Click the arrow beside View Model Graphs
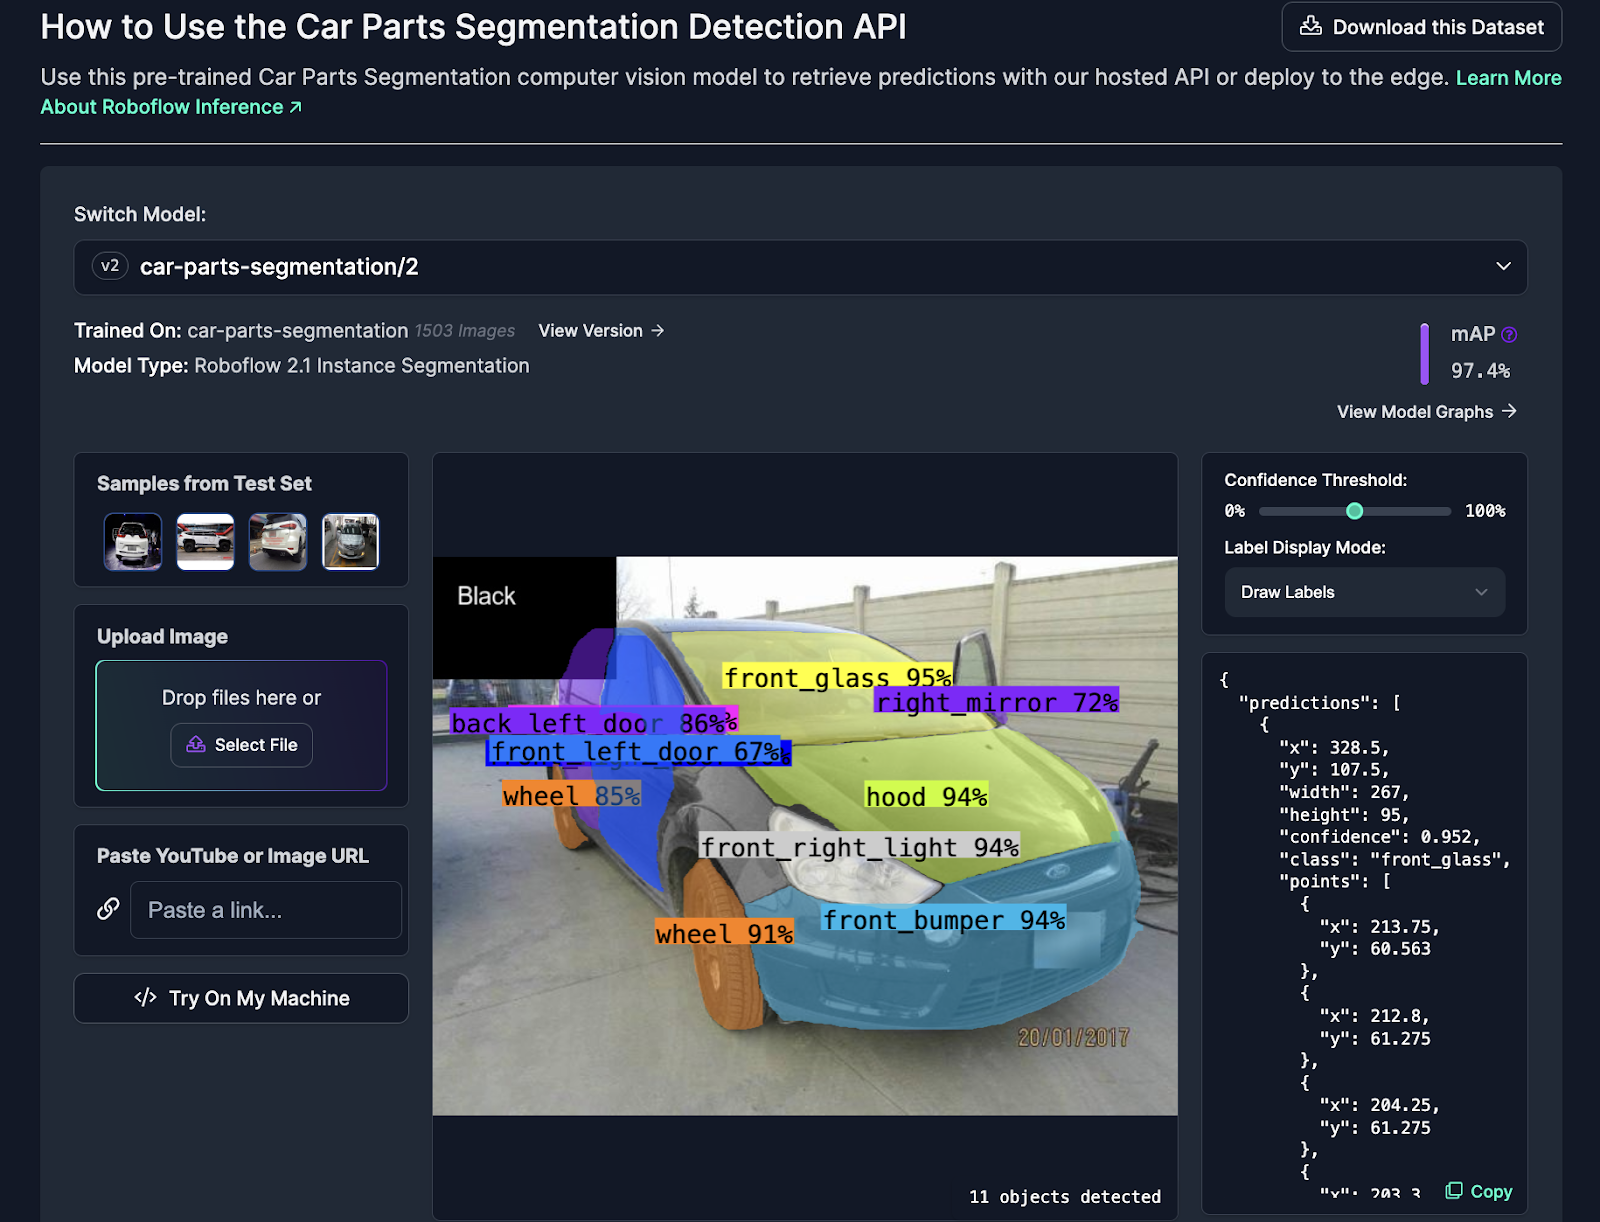 coord(1509,411)
